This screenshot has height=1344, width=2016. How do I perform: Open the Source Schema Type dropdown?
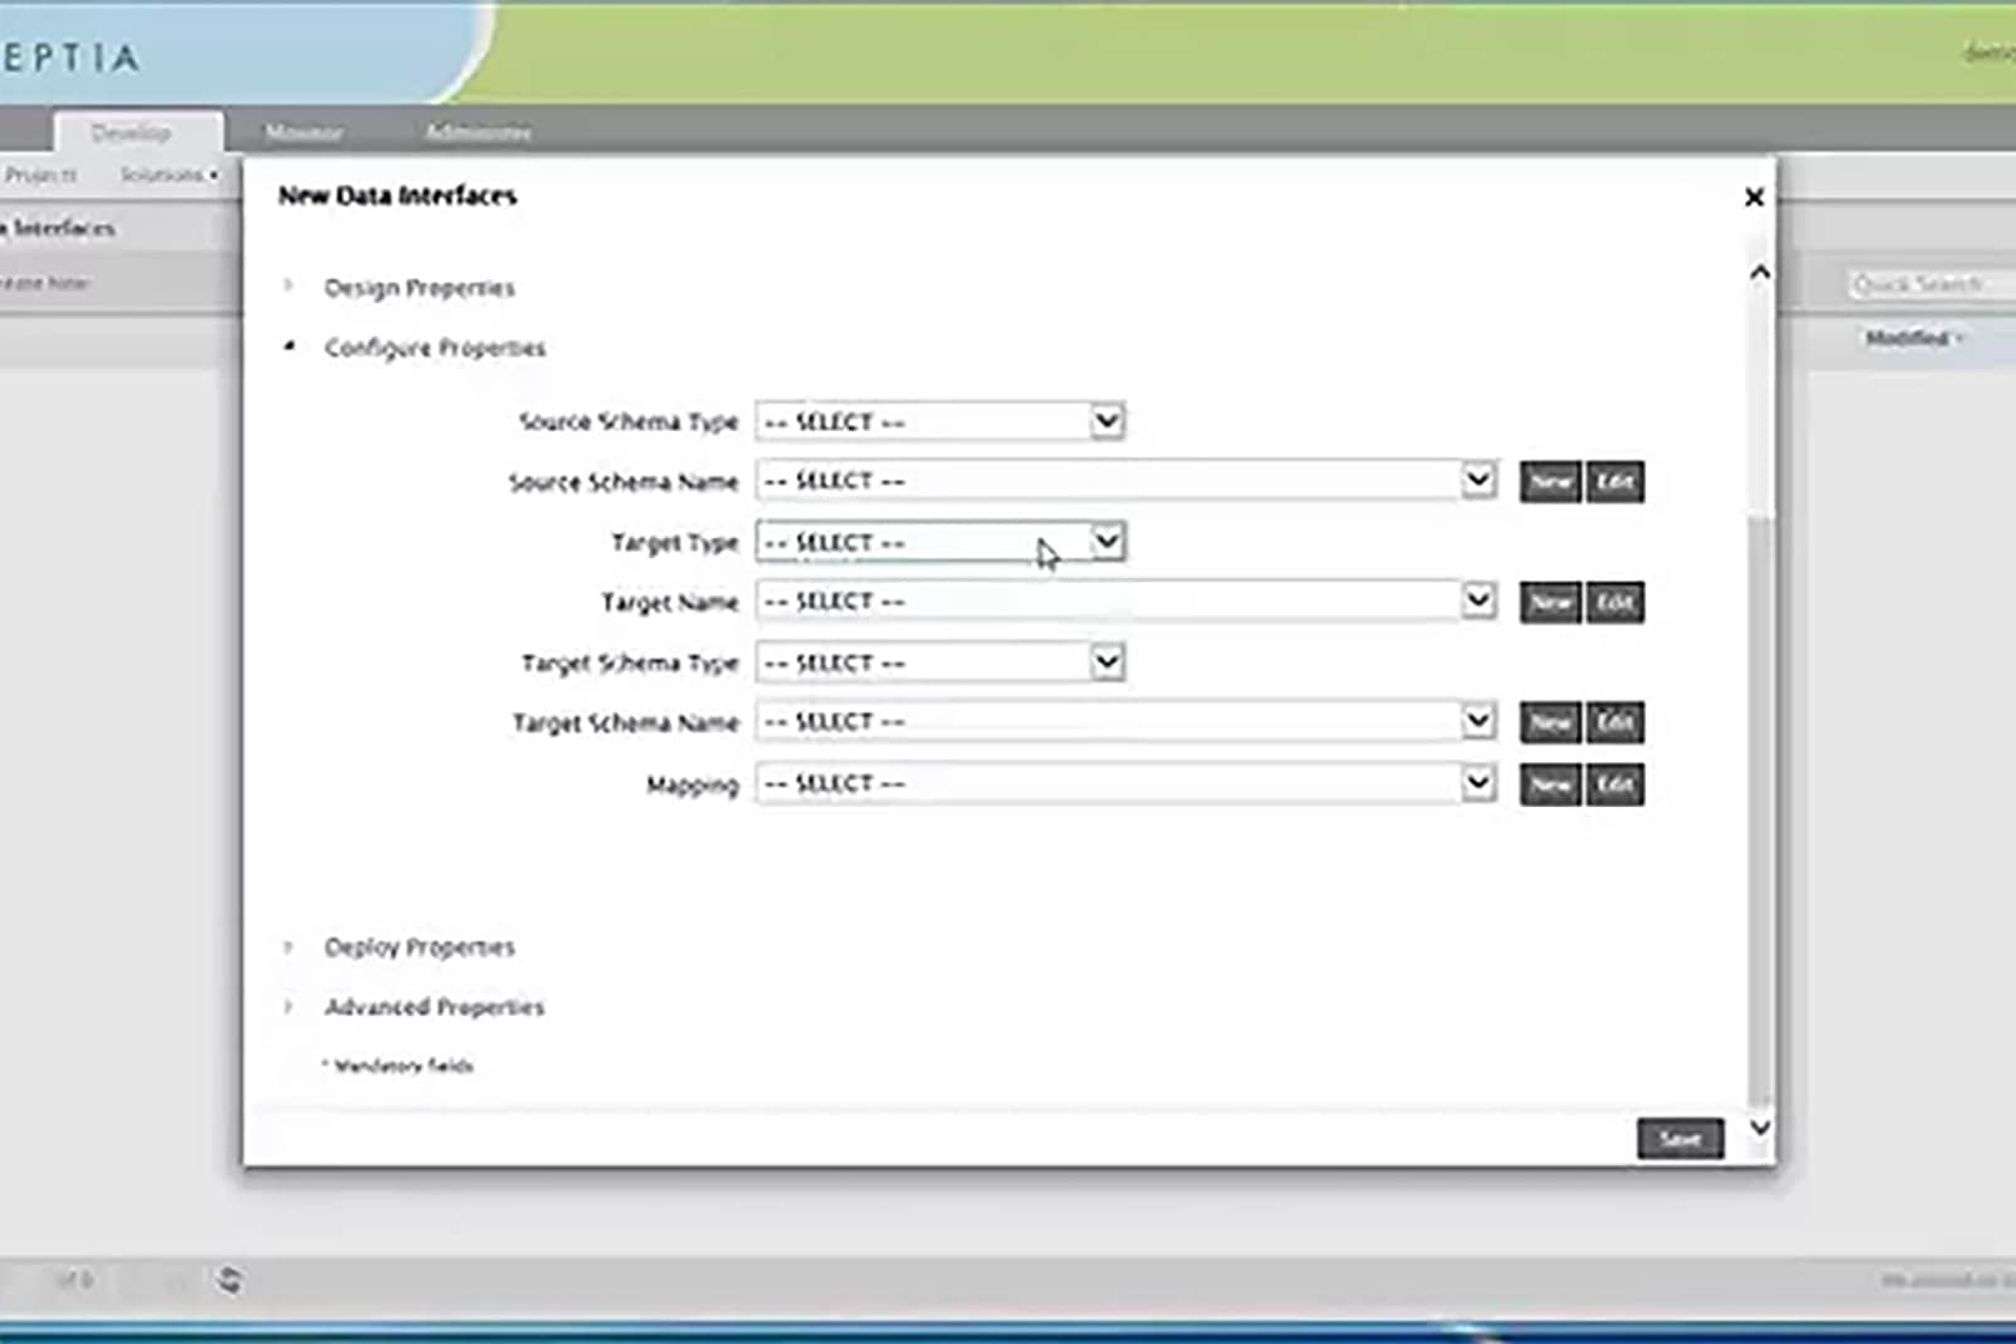click(1106, 421)
